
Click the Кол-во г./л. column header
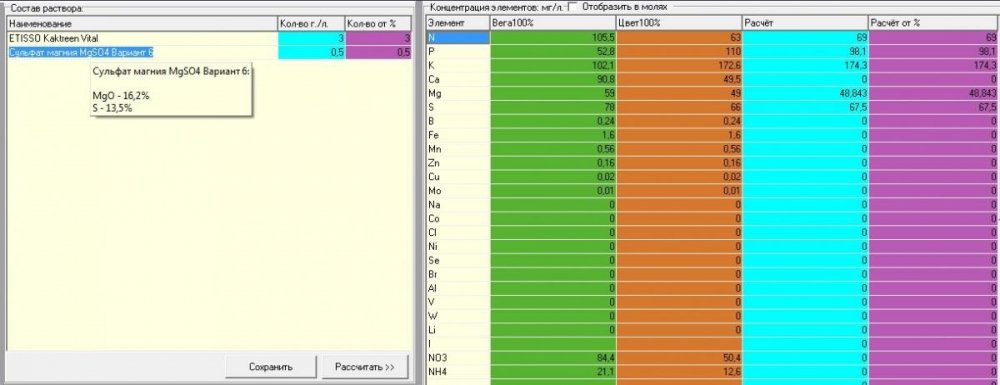311,24
